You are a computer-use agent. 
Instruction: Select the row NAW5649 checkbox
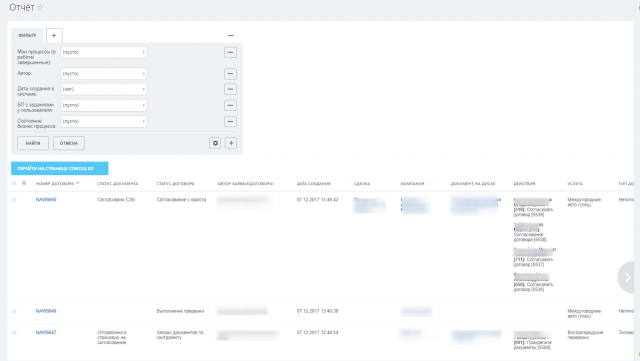pos(14,311)
